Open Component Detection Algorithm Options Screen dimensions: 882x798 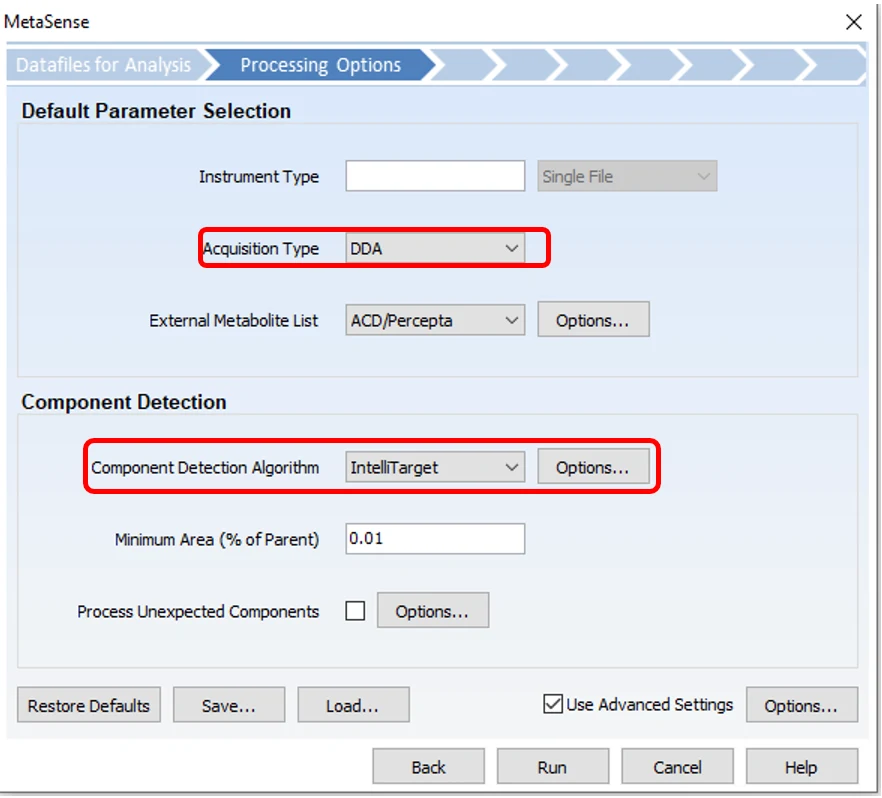[x=593, y=467]
